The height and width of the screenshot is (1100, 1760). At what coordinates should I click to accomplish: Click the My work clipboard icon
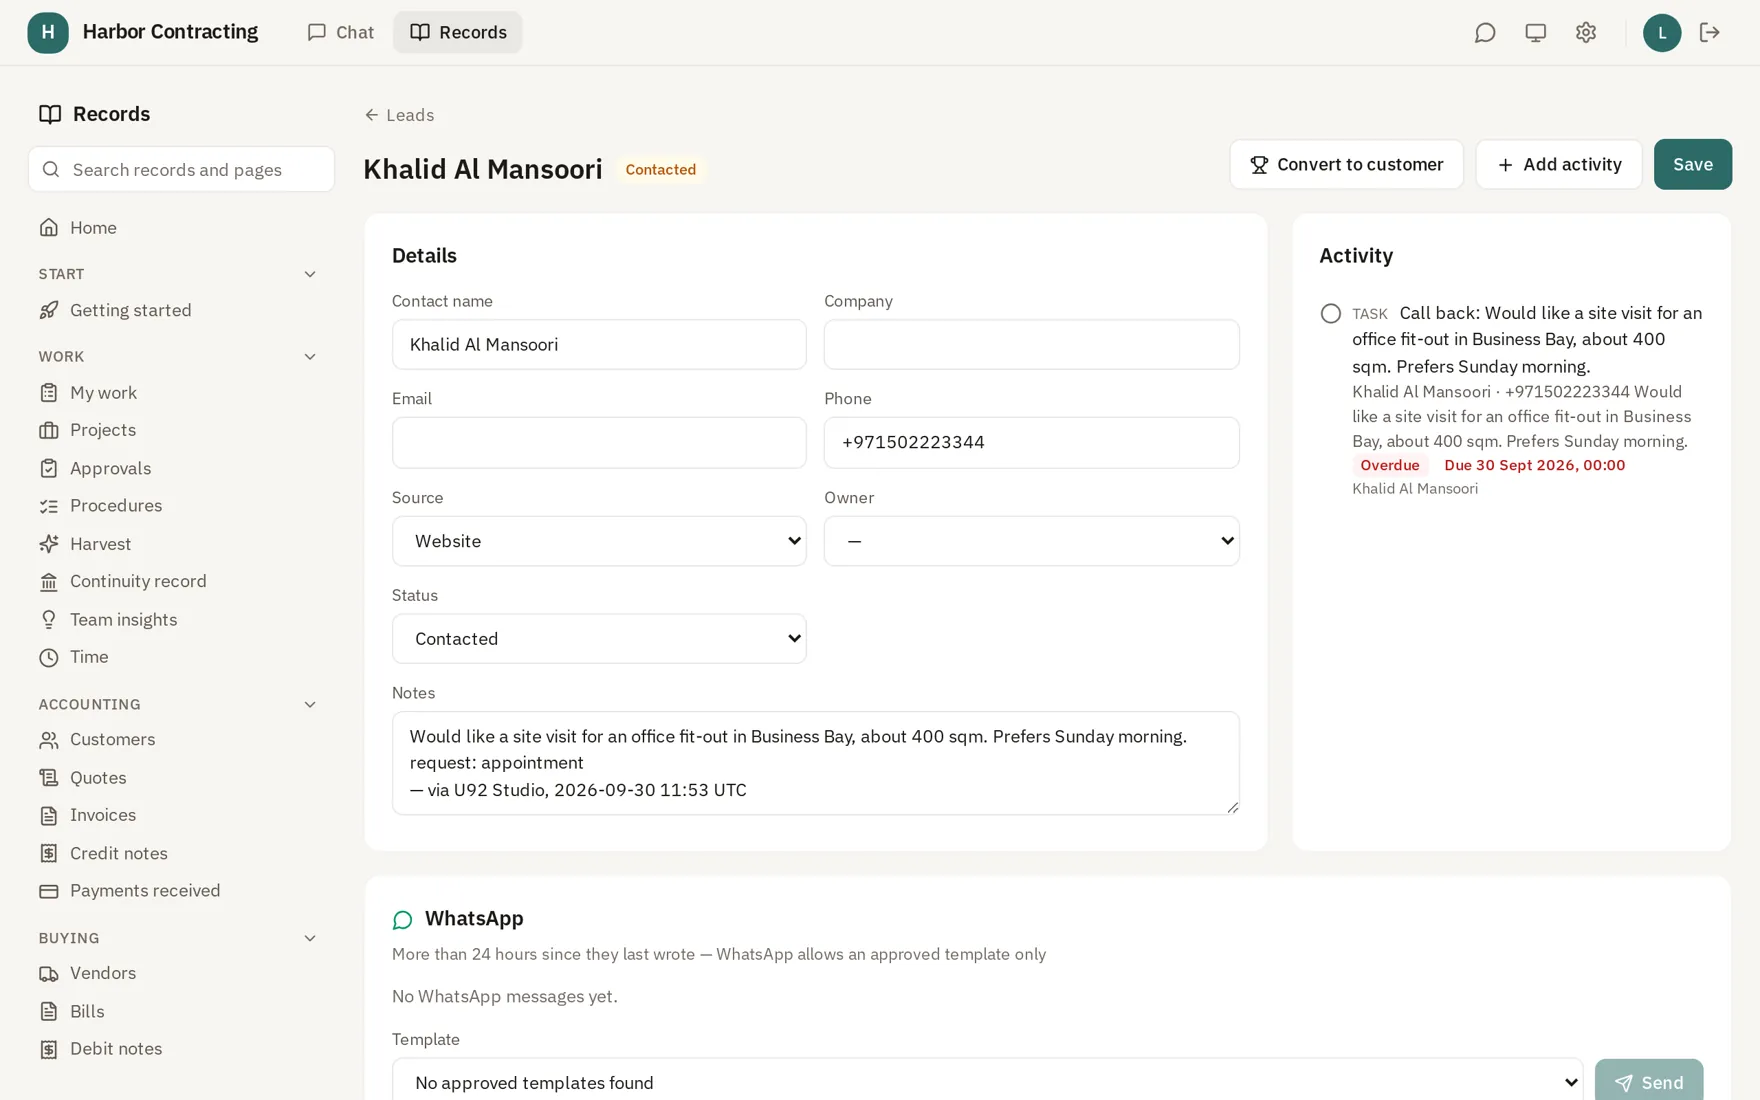tap(49, 393)
